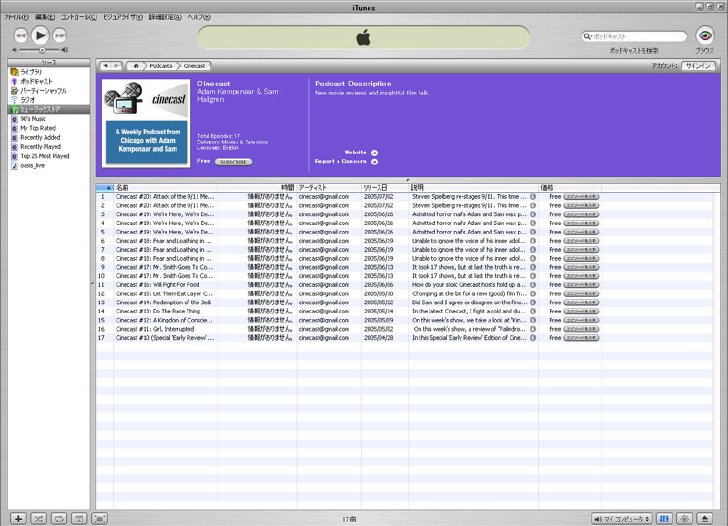
Task: Toggle the equalizer window button
Action: pos(664,519)
